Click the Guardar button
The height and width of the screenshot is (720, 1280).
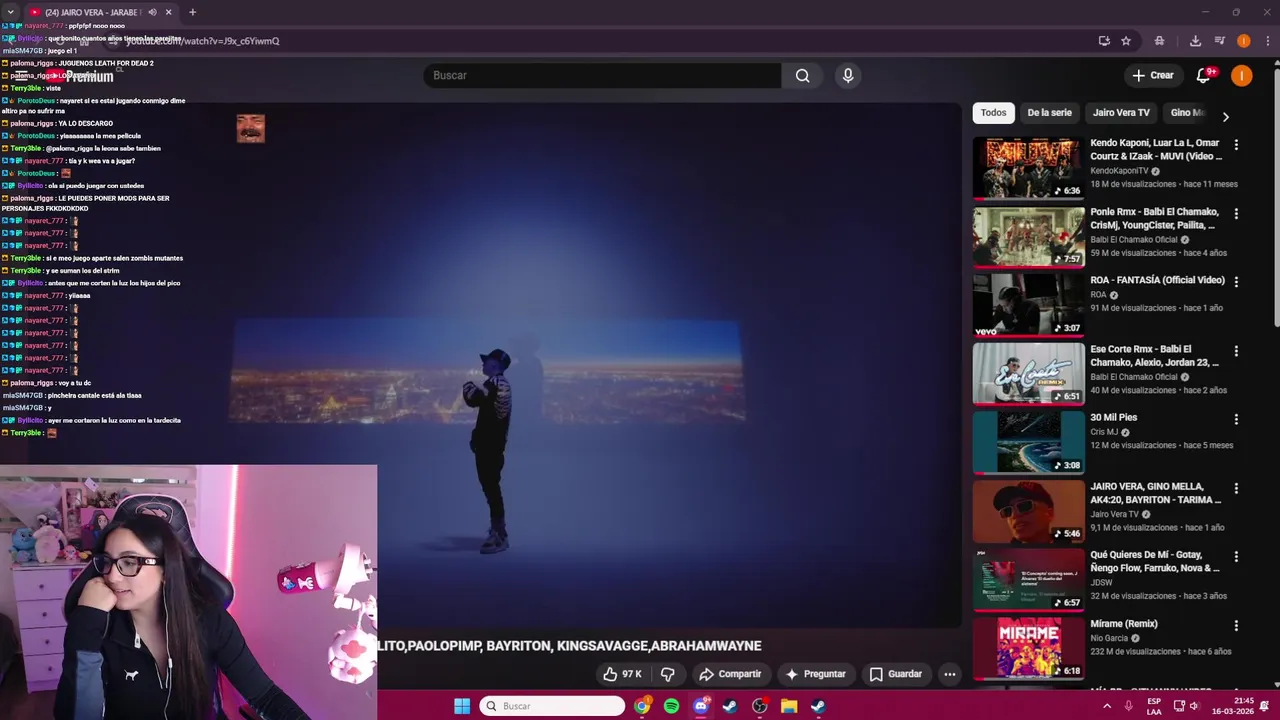click(896, 674)
